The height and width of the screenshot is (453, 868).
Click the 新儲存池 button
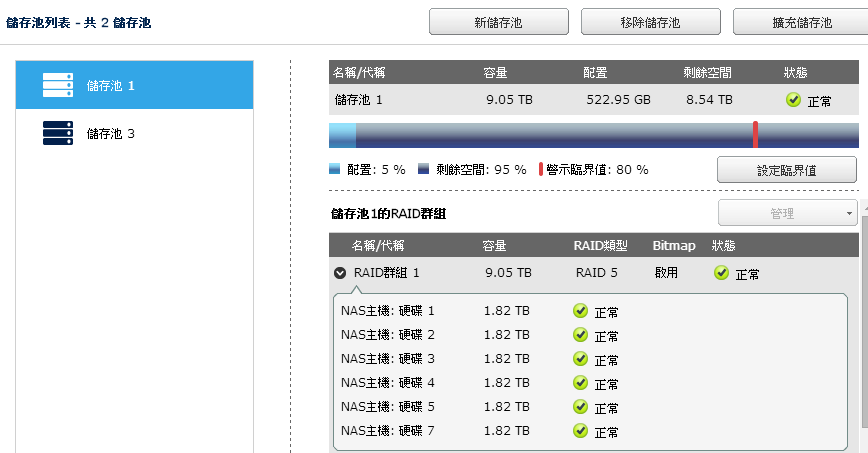tap(498, 22)
